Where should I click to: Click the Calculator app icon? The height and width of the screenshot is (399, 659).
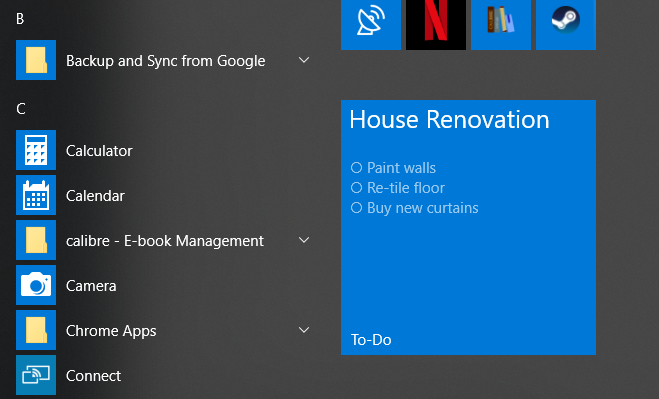tap(36, 150)
